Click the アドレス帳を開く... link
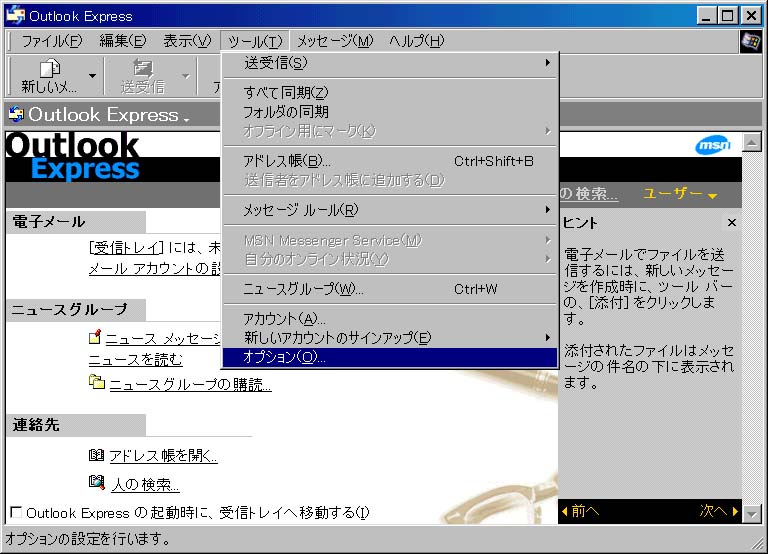The image size is (768, 554). pos(163,456)
